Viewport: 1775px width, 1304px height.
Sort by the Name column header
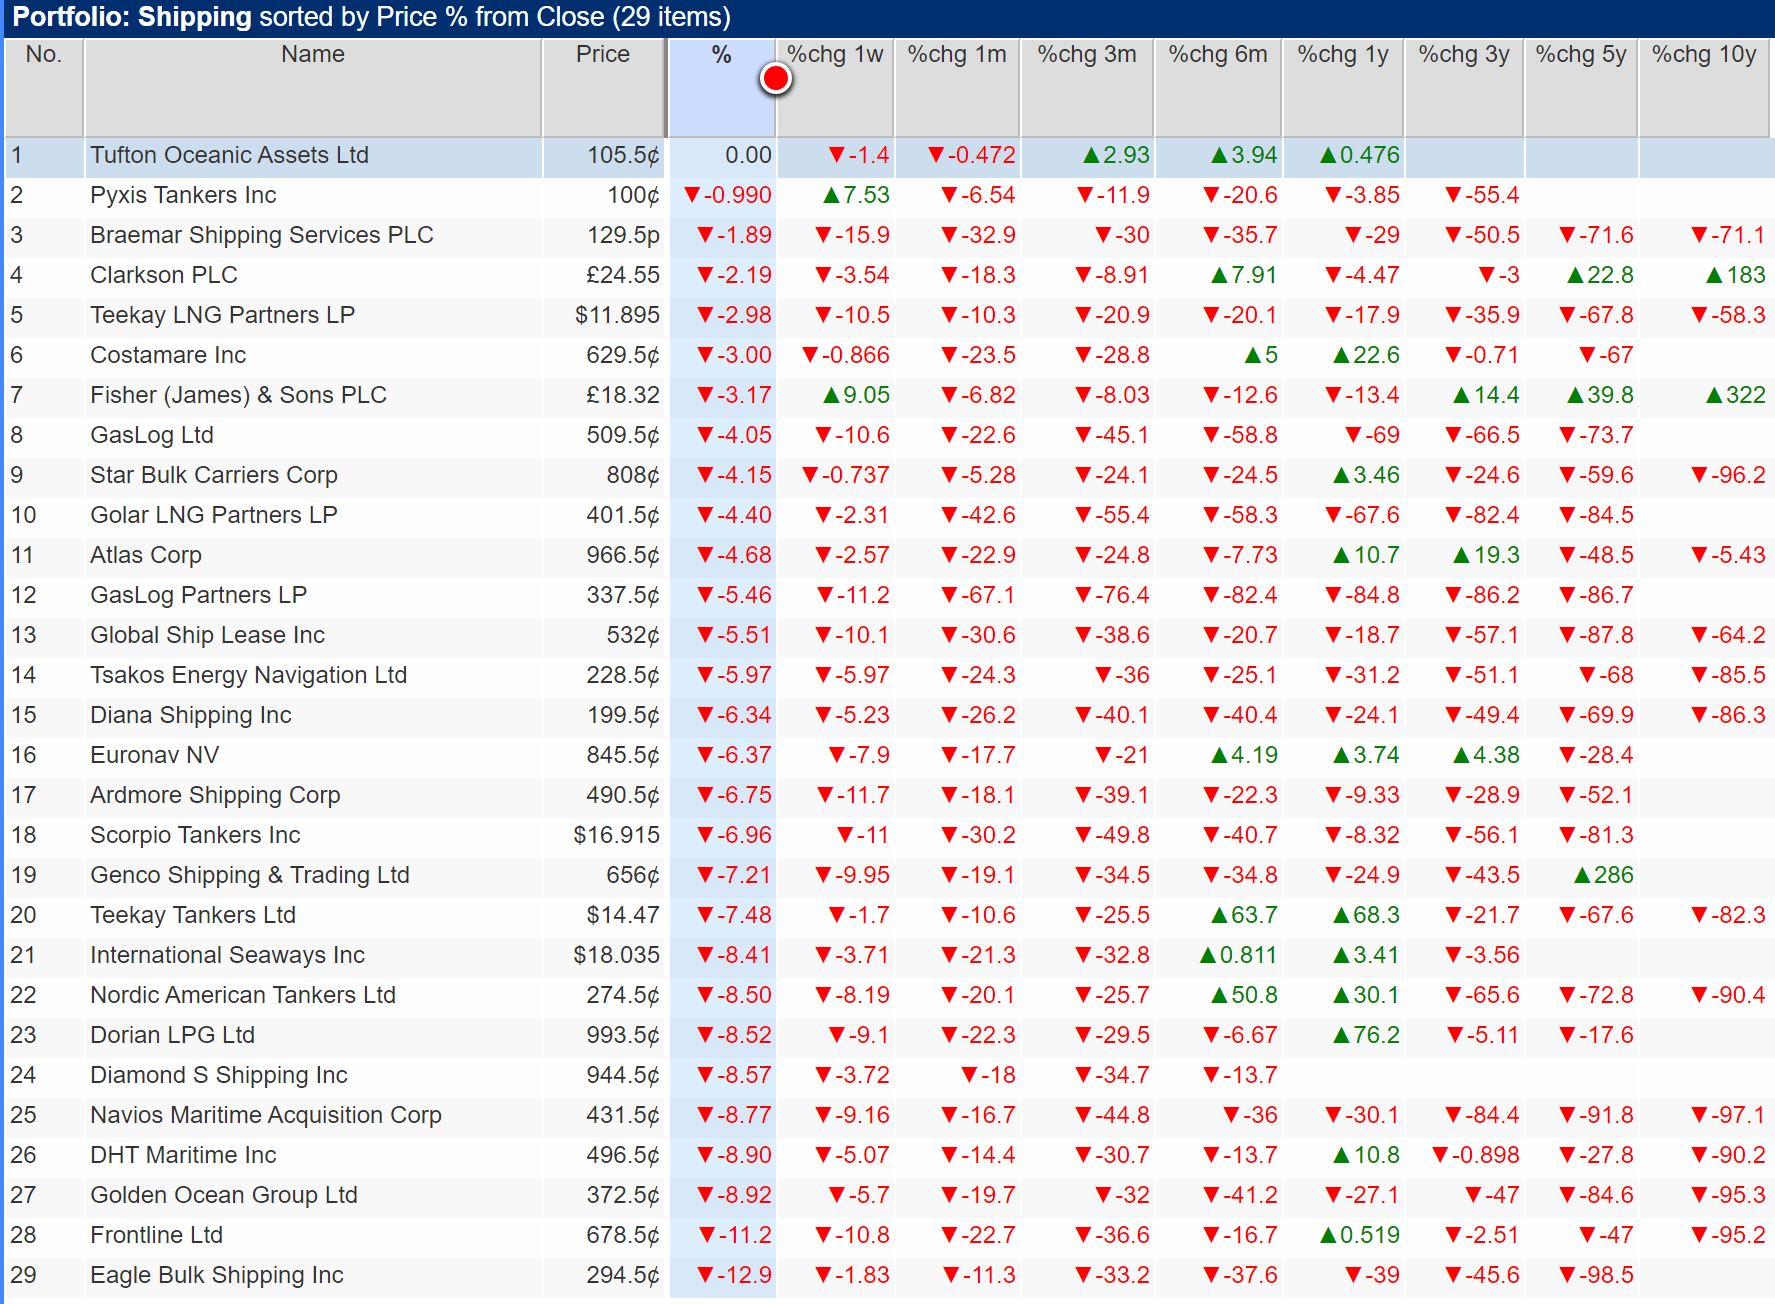point(313,87)
